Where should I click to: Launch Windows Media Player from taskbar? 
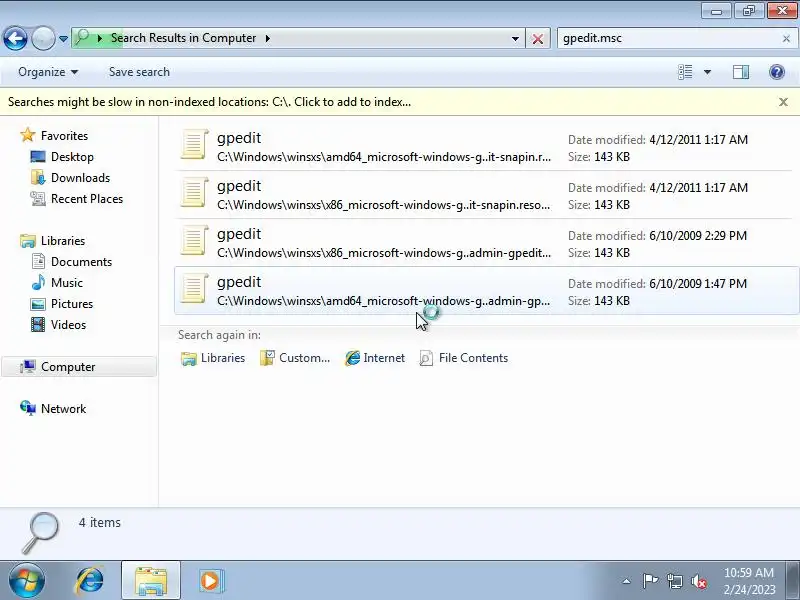(x=210, y=581)
